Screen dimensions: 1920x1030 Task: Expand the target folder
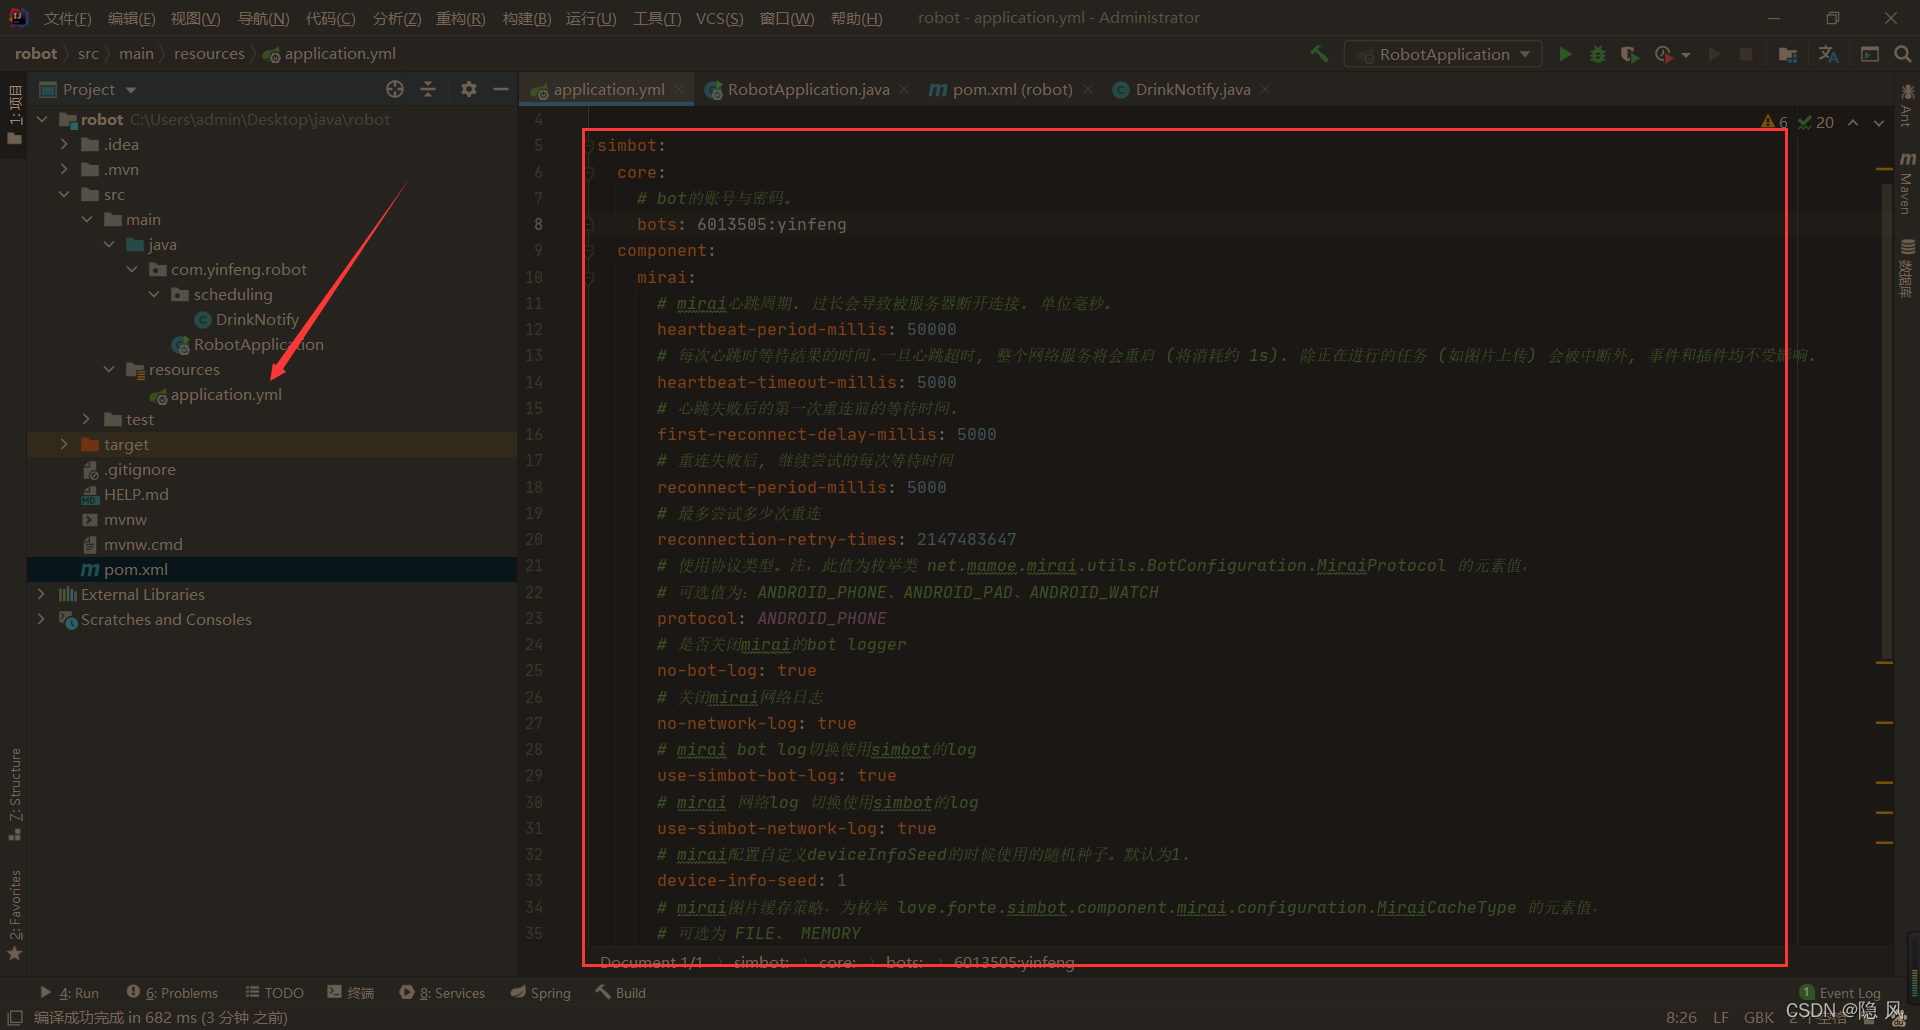click(65, 444)
